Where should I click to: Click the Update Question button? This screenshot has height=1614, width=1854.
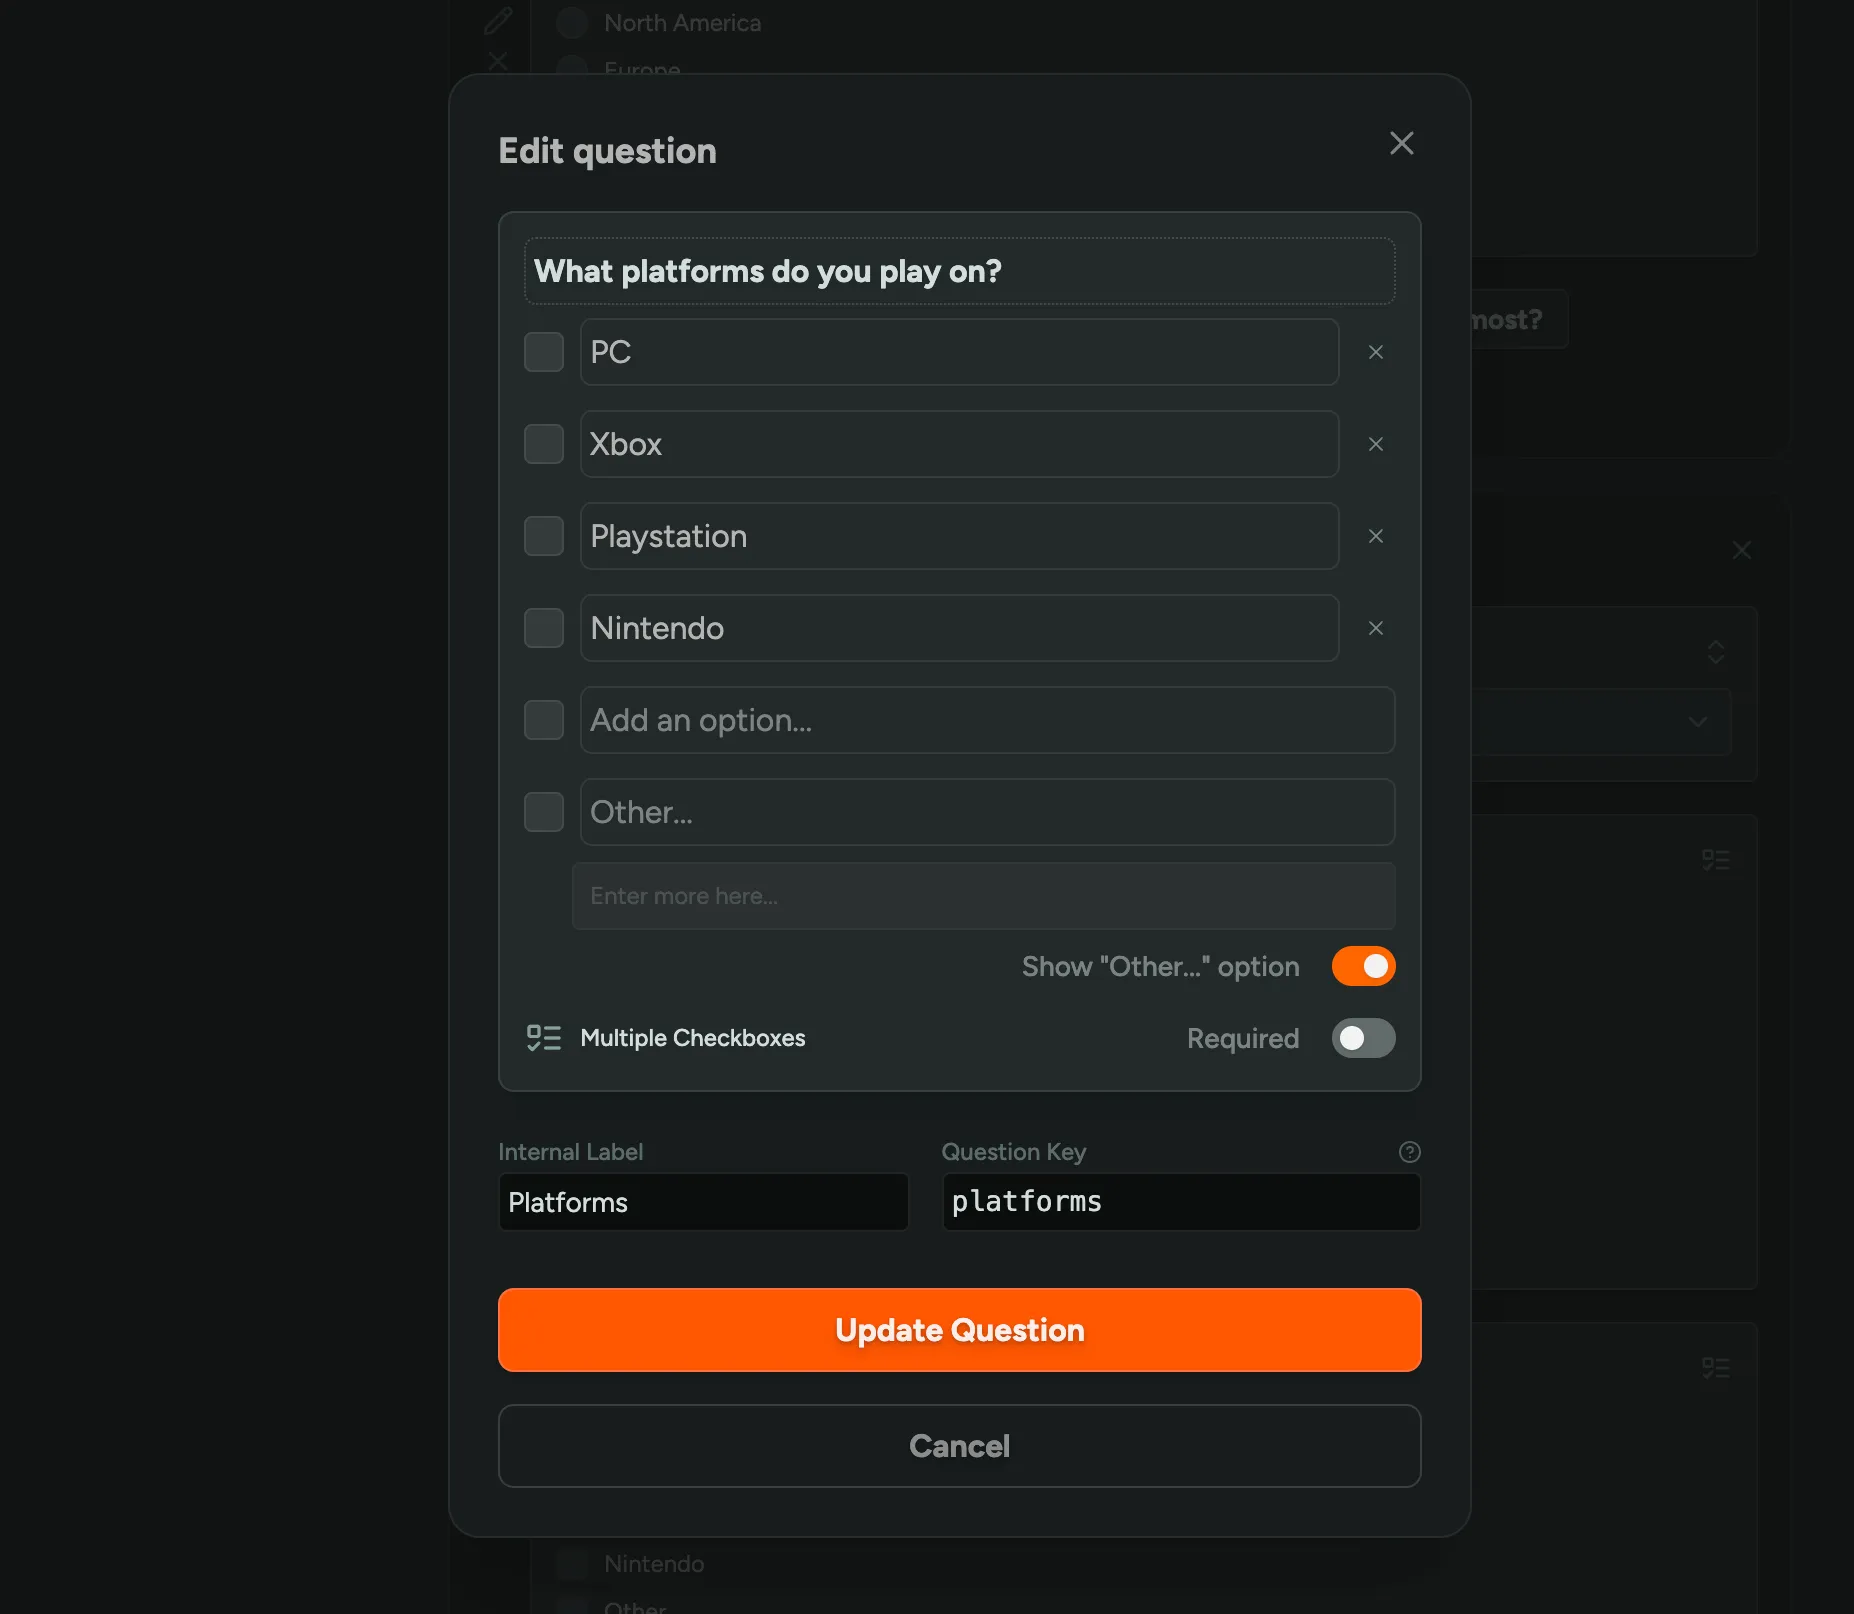(959, 1330)
